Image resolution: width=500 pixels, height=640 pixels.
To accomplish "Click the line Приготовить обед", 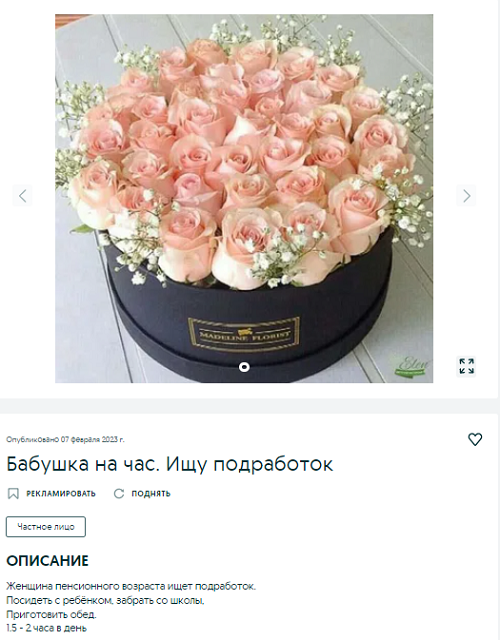I will [x=51, y=614].
